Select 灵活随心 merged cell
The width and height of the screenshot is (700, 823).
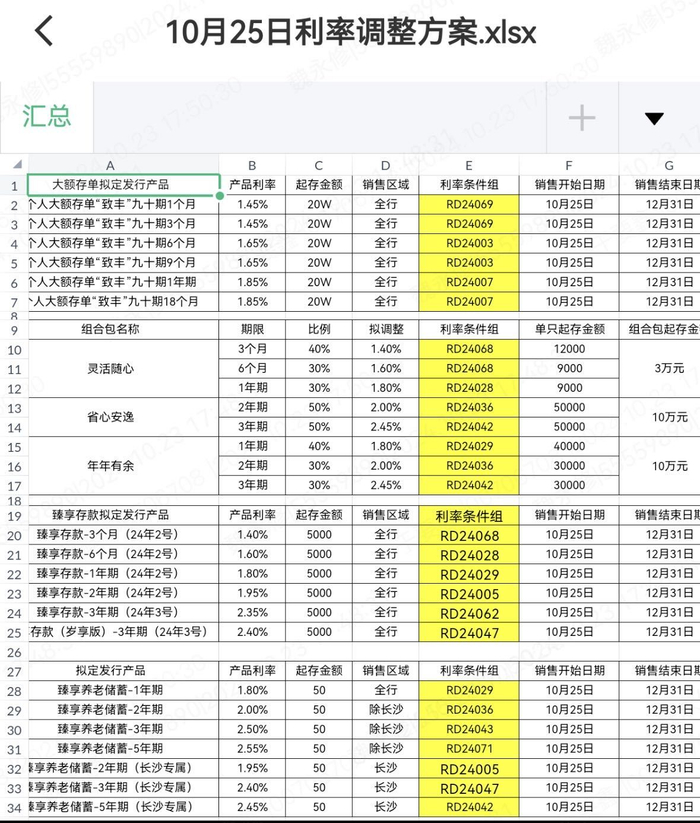[123, 368]
